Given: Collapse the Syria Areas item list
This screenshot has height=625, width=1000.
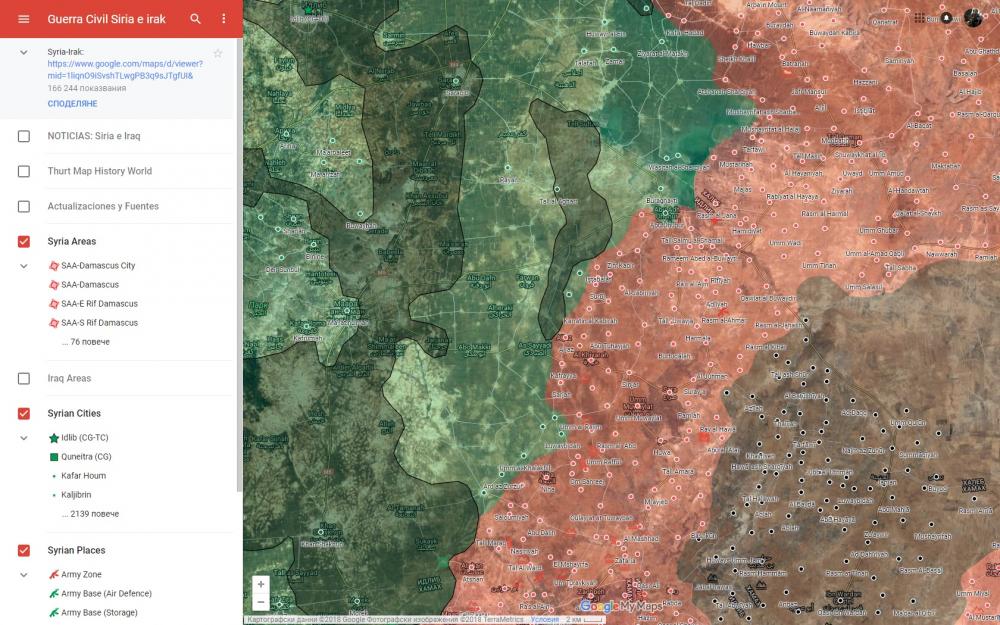Looking at the screenshot, I should coord(24,266).
